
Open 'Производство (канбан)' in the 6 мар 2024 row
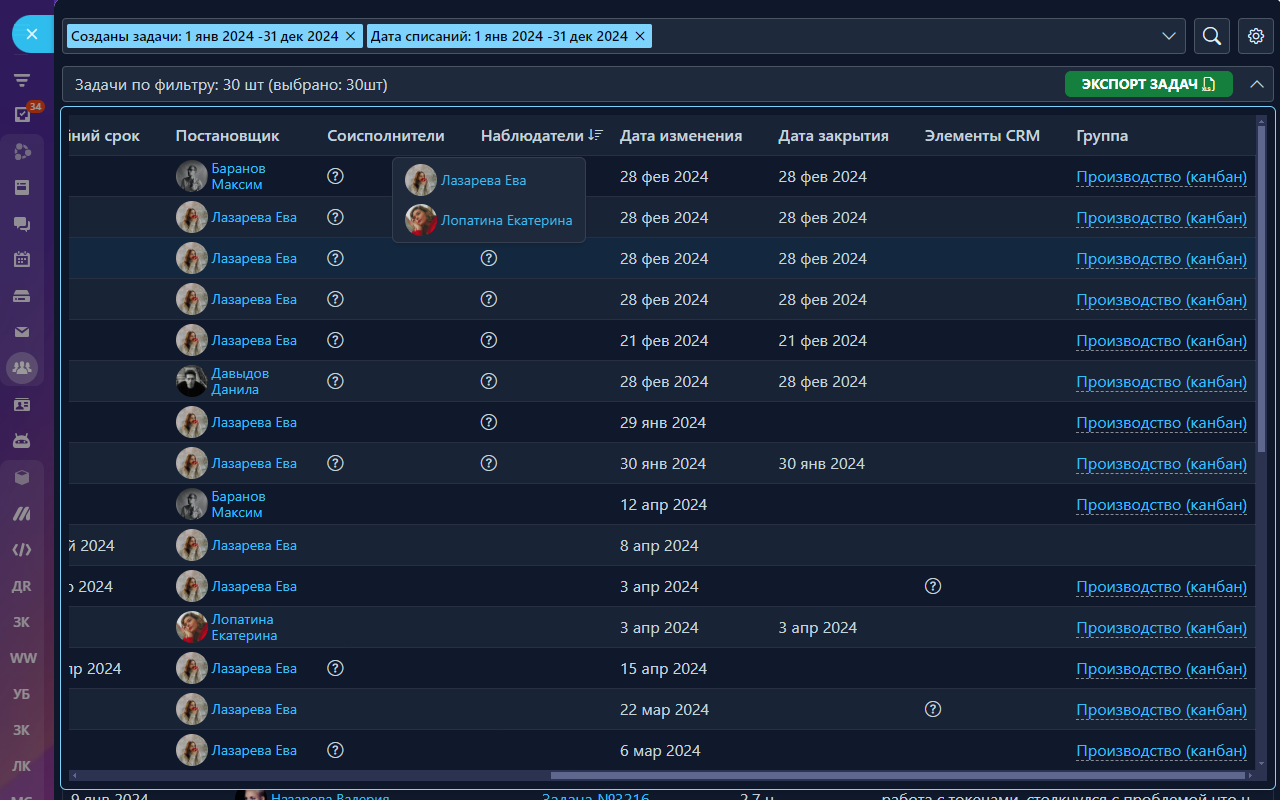pyautogui.click(x=1161, y=751)
